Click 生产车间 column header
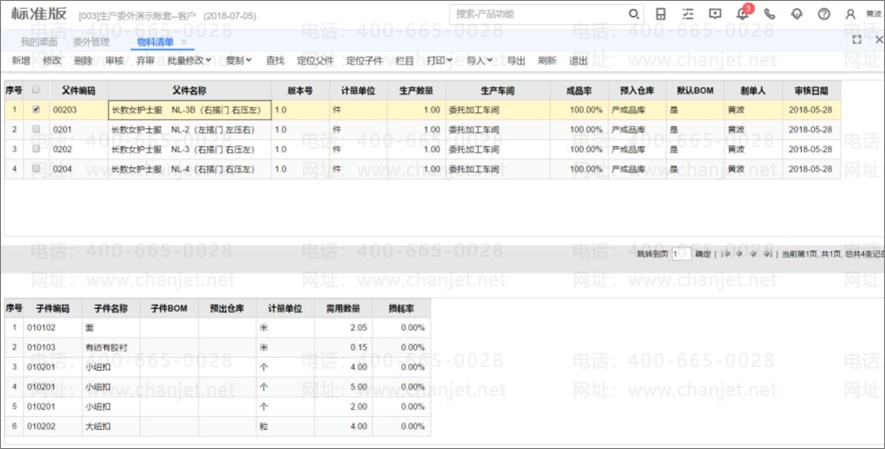Viewport: 885px width, 449px height. 498,90
